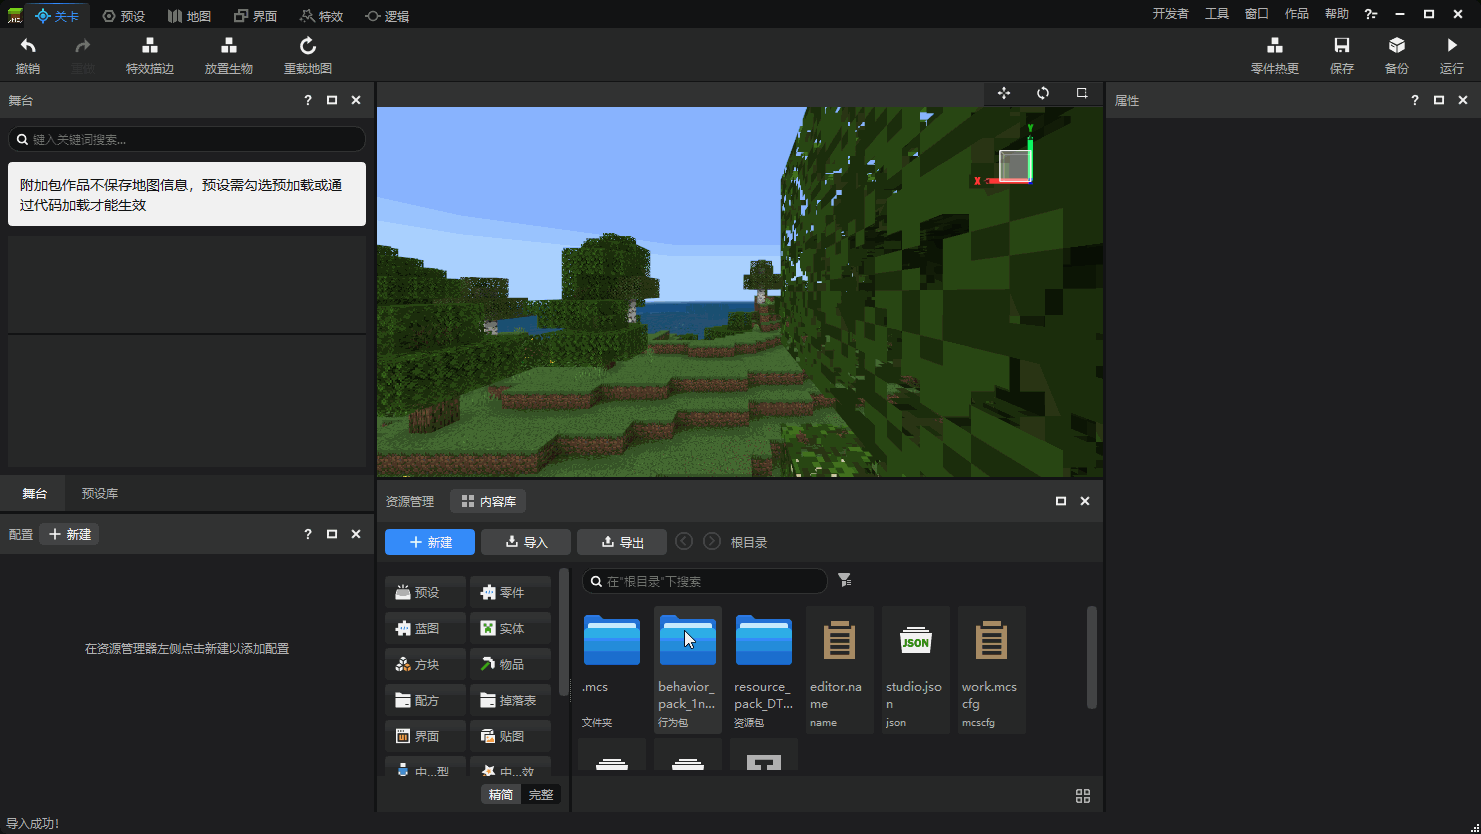Save the project with 保存
Image resolution: width=1481 pixels, height=834 pixels.
click(x=1342, y=55)
